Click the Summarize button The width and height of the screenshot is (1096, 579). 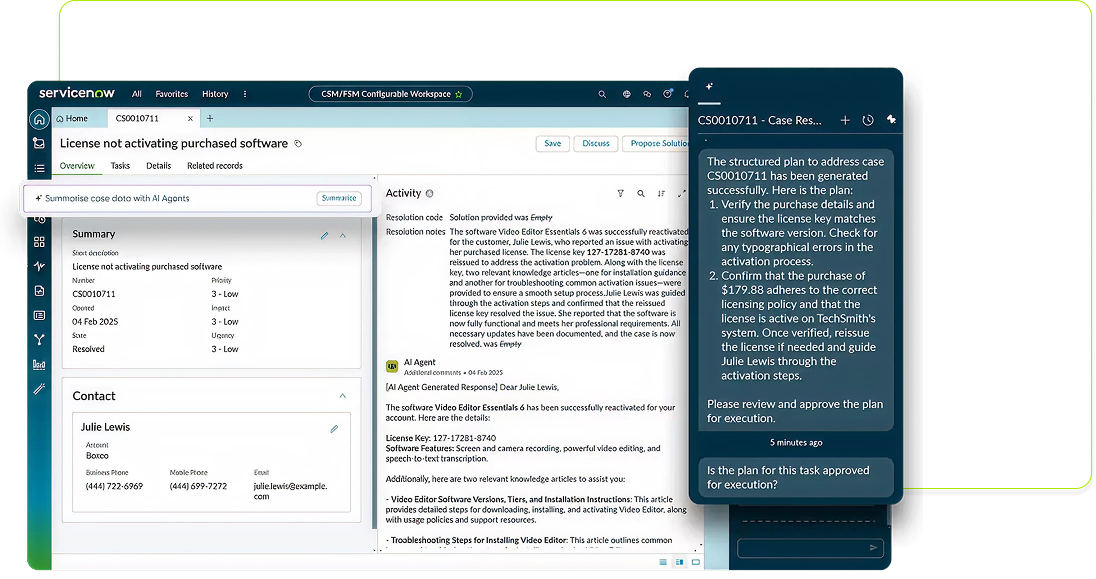338,198
